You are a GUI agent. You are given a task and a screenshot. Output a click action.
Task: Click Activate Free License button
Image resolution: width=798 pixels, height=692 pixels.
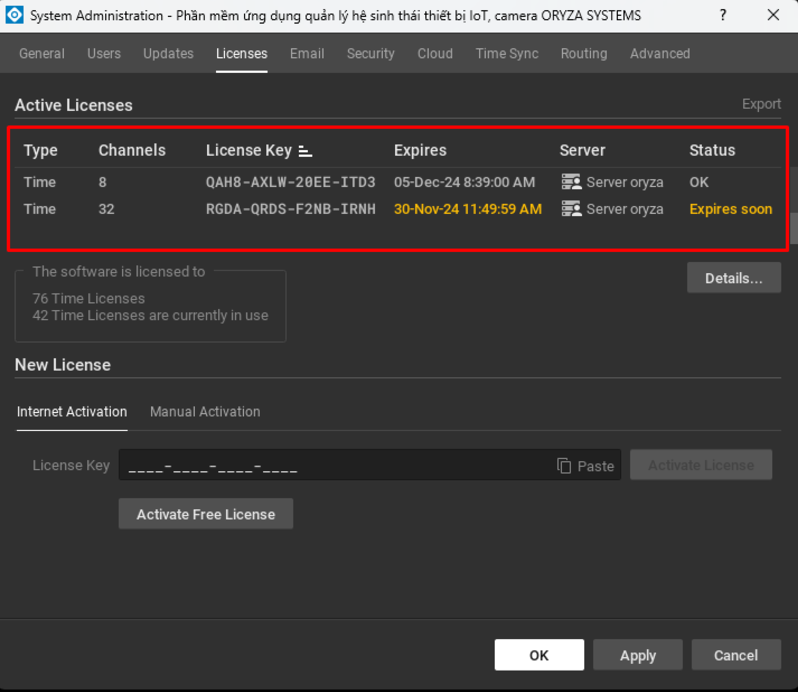[x=206, y=514]
